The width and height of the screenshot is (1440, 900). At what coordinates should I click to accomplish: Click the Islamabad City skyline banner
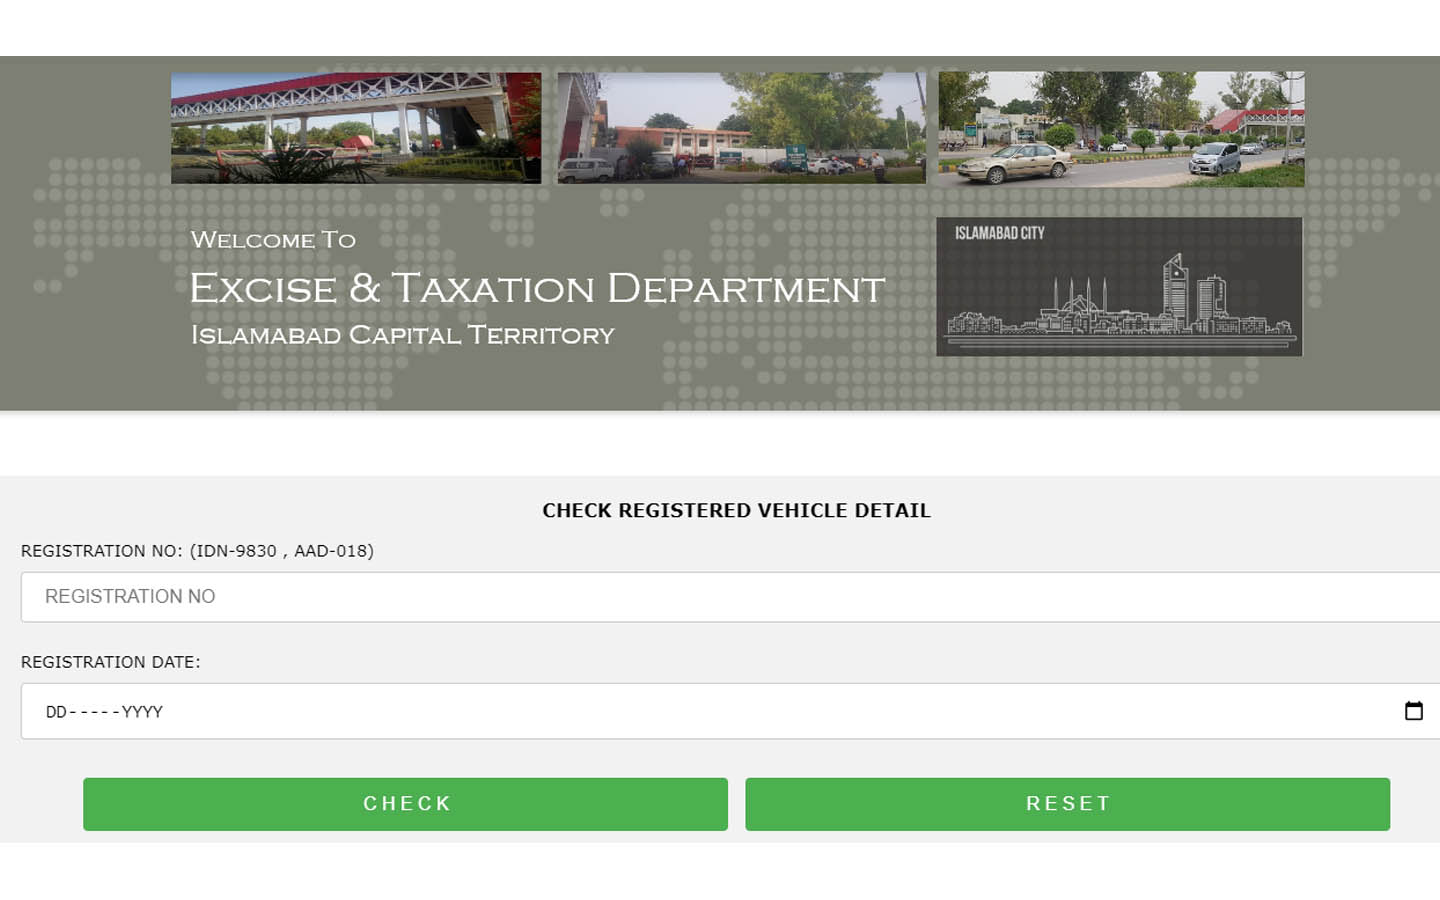click(x=1118, y=287)
